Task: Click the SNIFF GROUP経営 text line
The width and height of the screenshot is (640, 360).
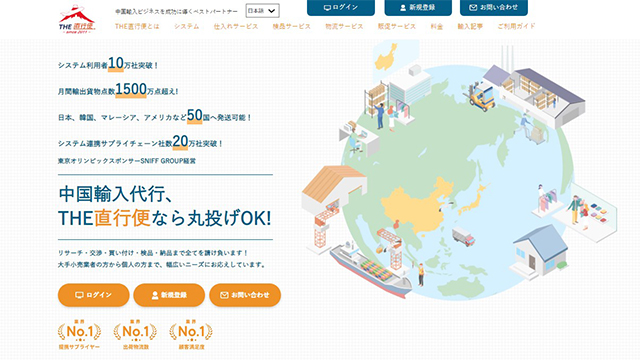Action: pos(127,161)
